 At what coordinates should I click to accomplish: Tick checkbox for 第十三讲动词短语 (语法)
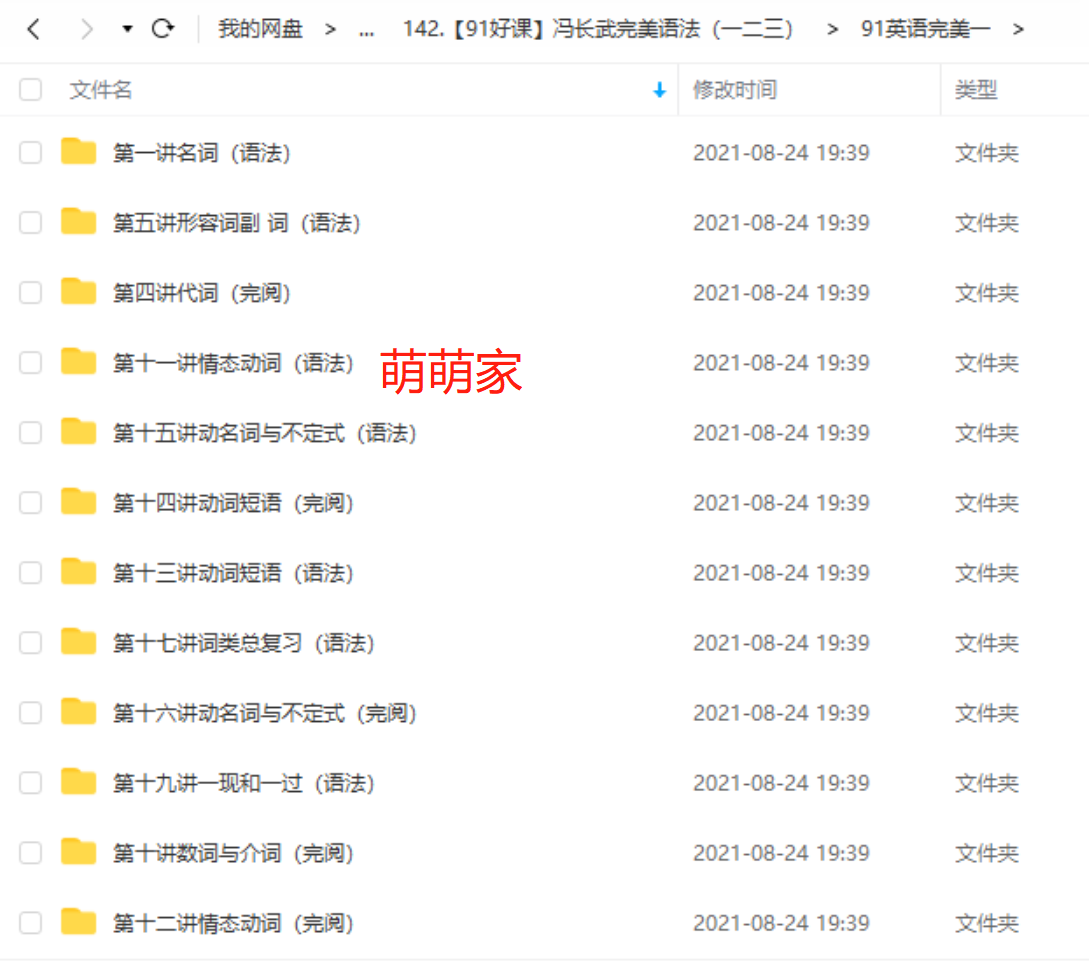(31, 573)
